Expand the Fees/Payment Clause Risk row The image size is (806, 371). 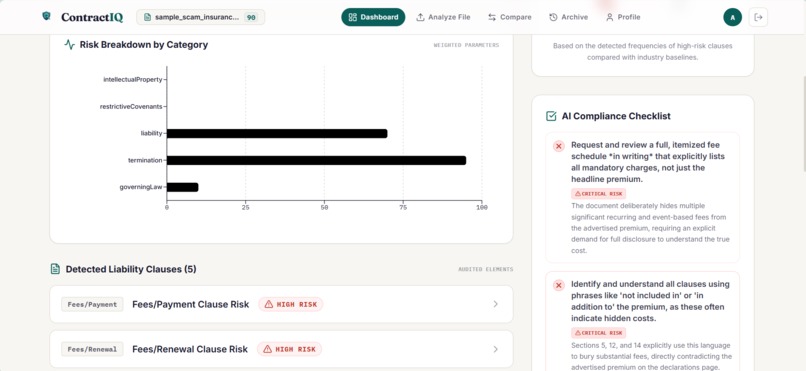coord(281,304)
